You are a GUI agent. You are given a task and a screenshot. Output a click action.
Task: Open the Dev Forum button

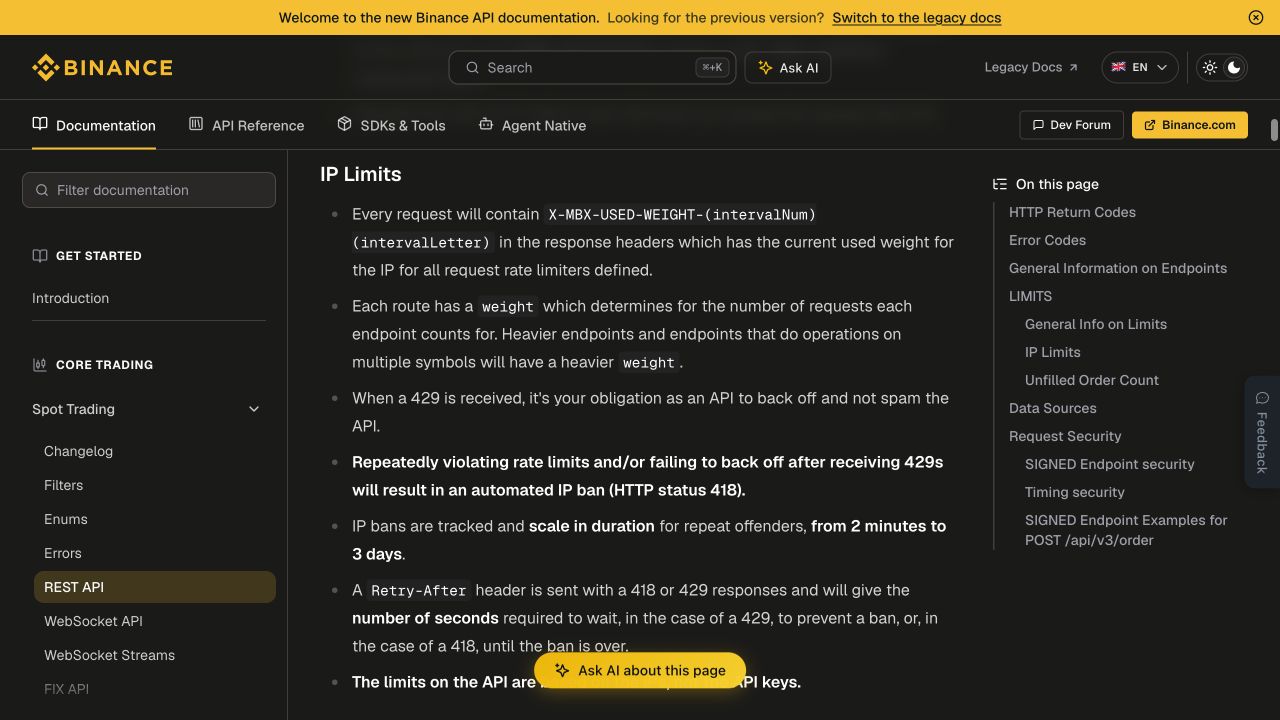pyautogui.click(x=1071, y=125)
